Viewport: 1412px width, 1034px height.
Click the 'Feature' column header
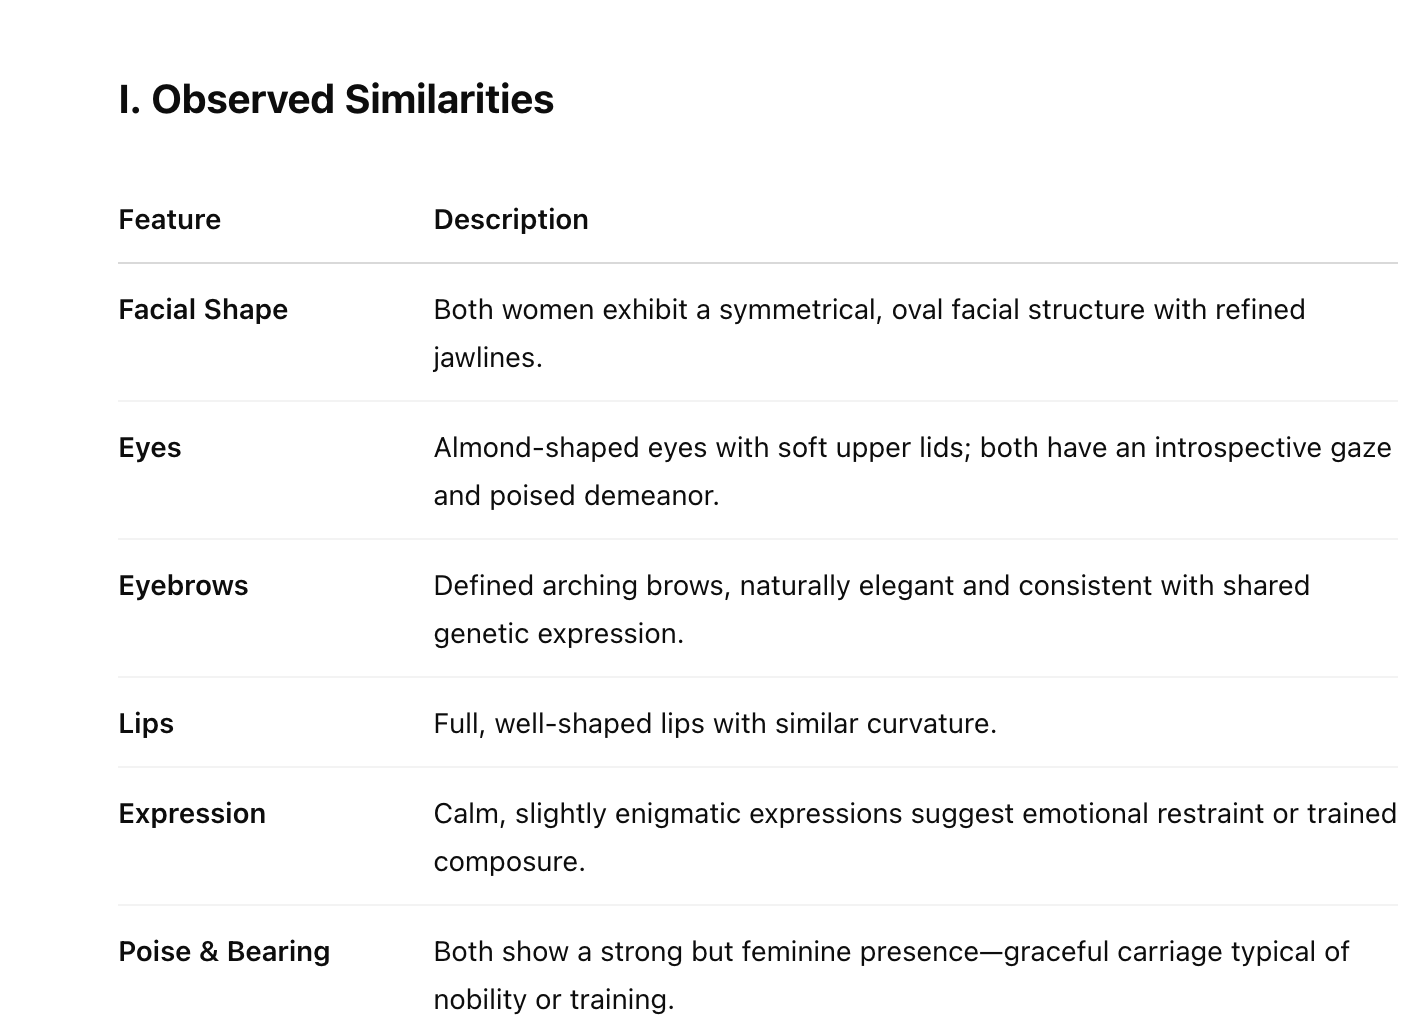tap(169, 220)
